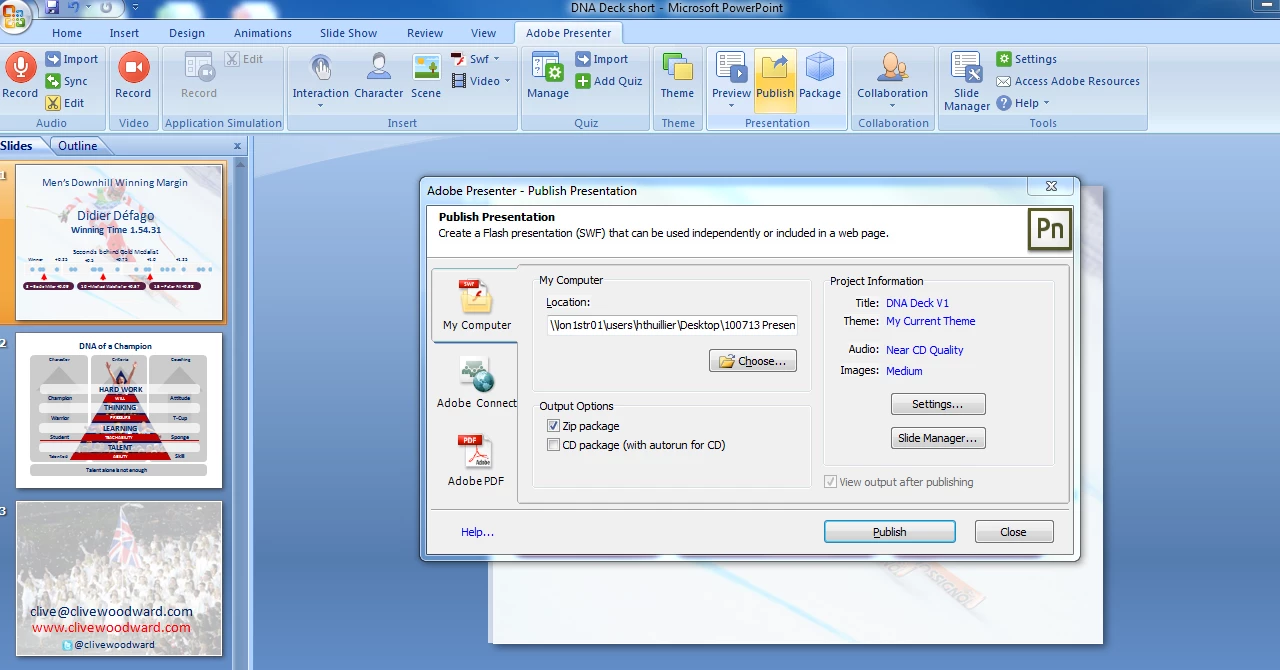Click Sync in the Audio group

point(66,81)
